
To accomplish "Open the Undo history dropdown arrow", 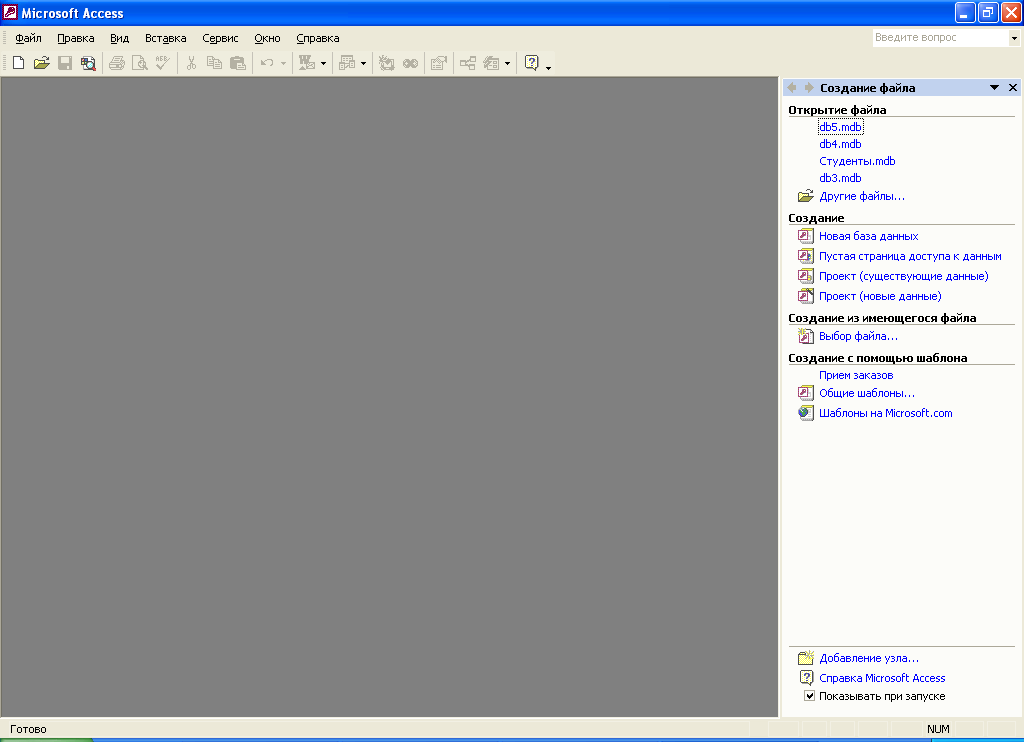I will pyautogui.click(x=283, y=63).
